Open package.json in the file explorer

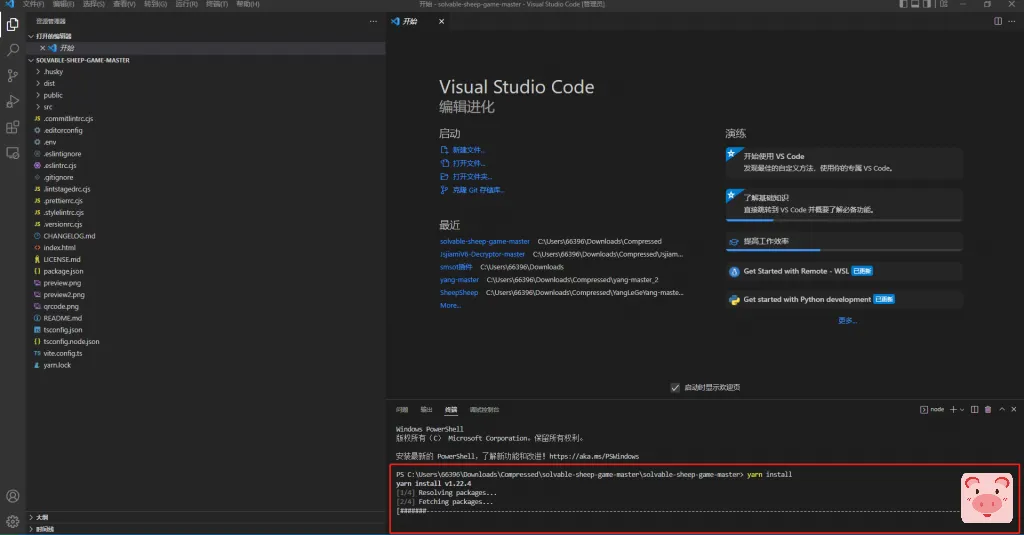63,271
